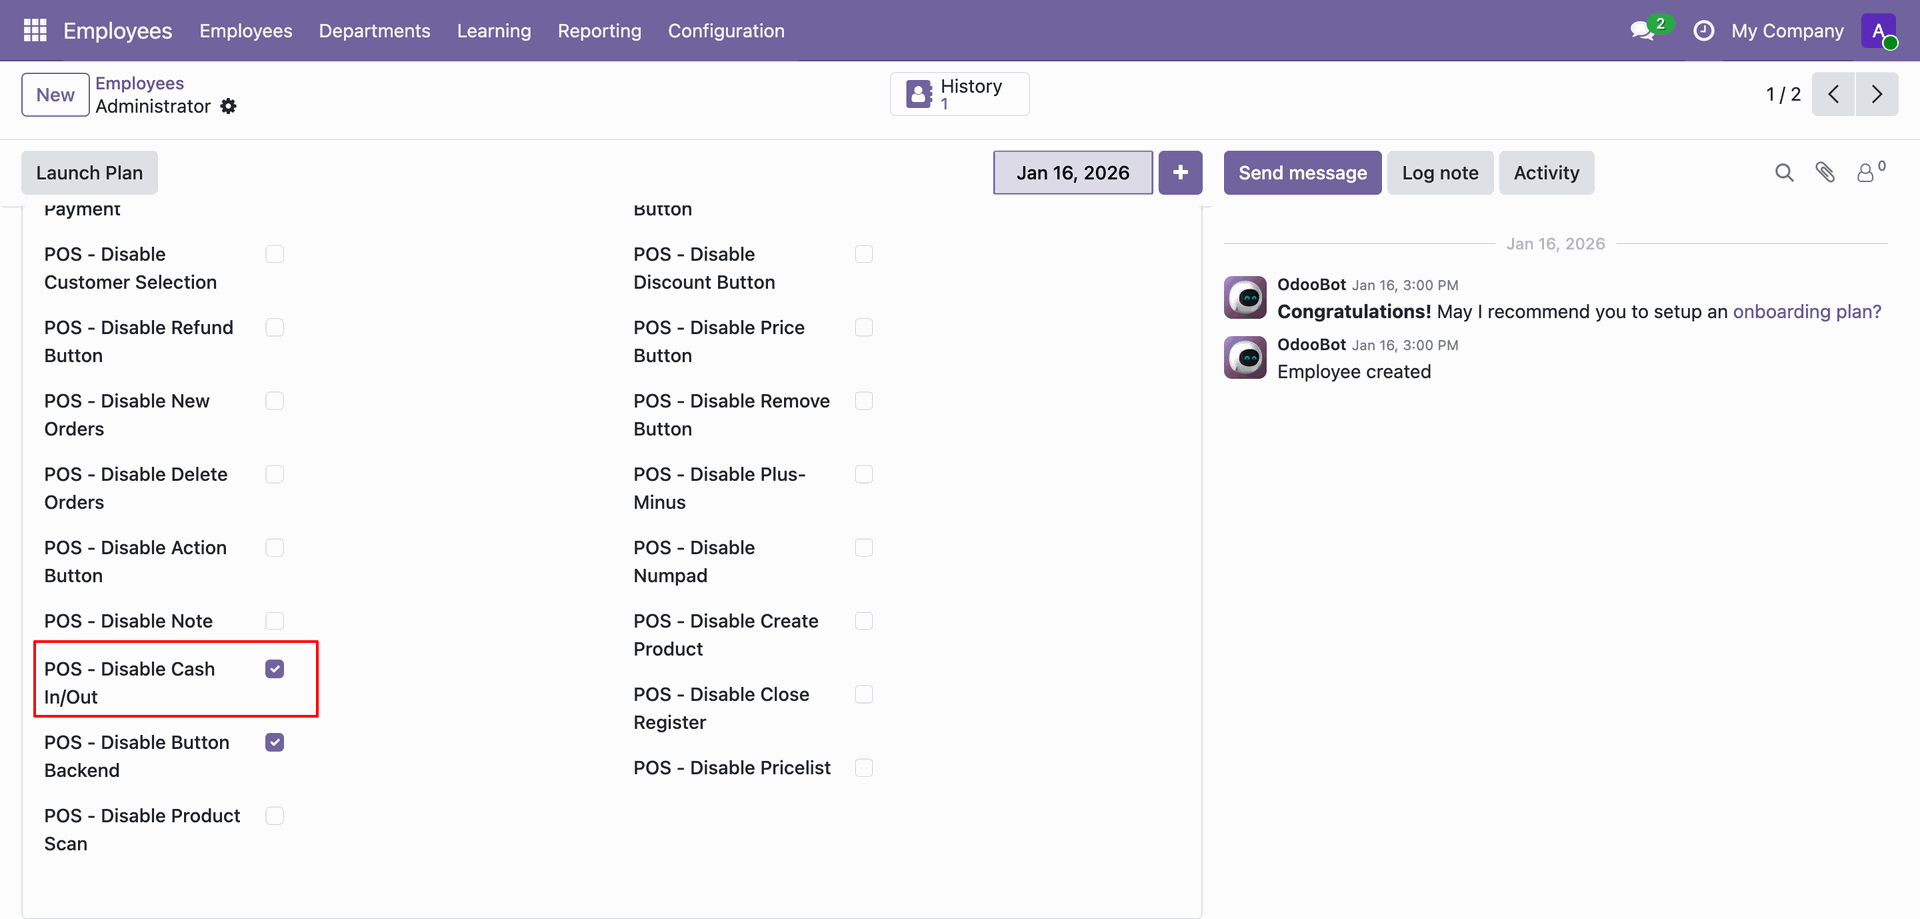This screenshot has height=919, width=1920.
Task: Open the followers icon
Action: coord(1867,173)
